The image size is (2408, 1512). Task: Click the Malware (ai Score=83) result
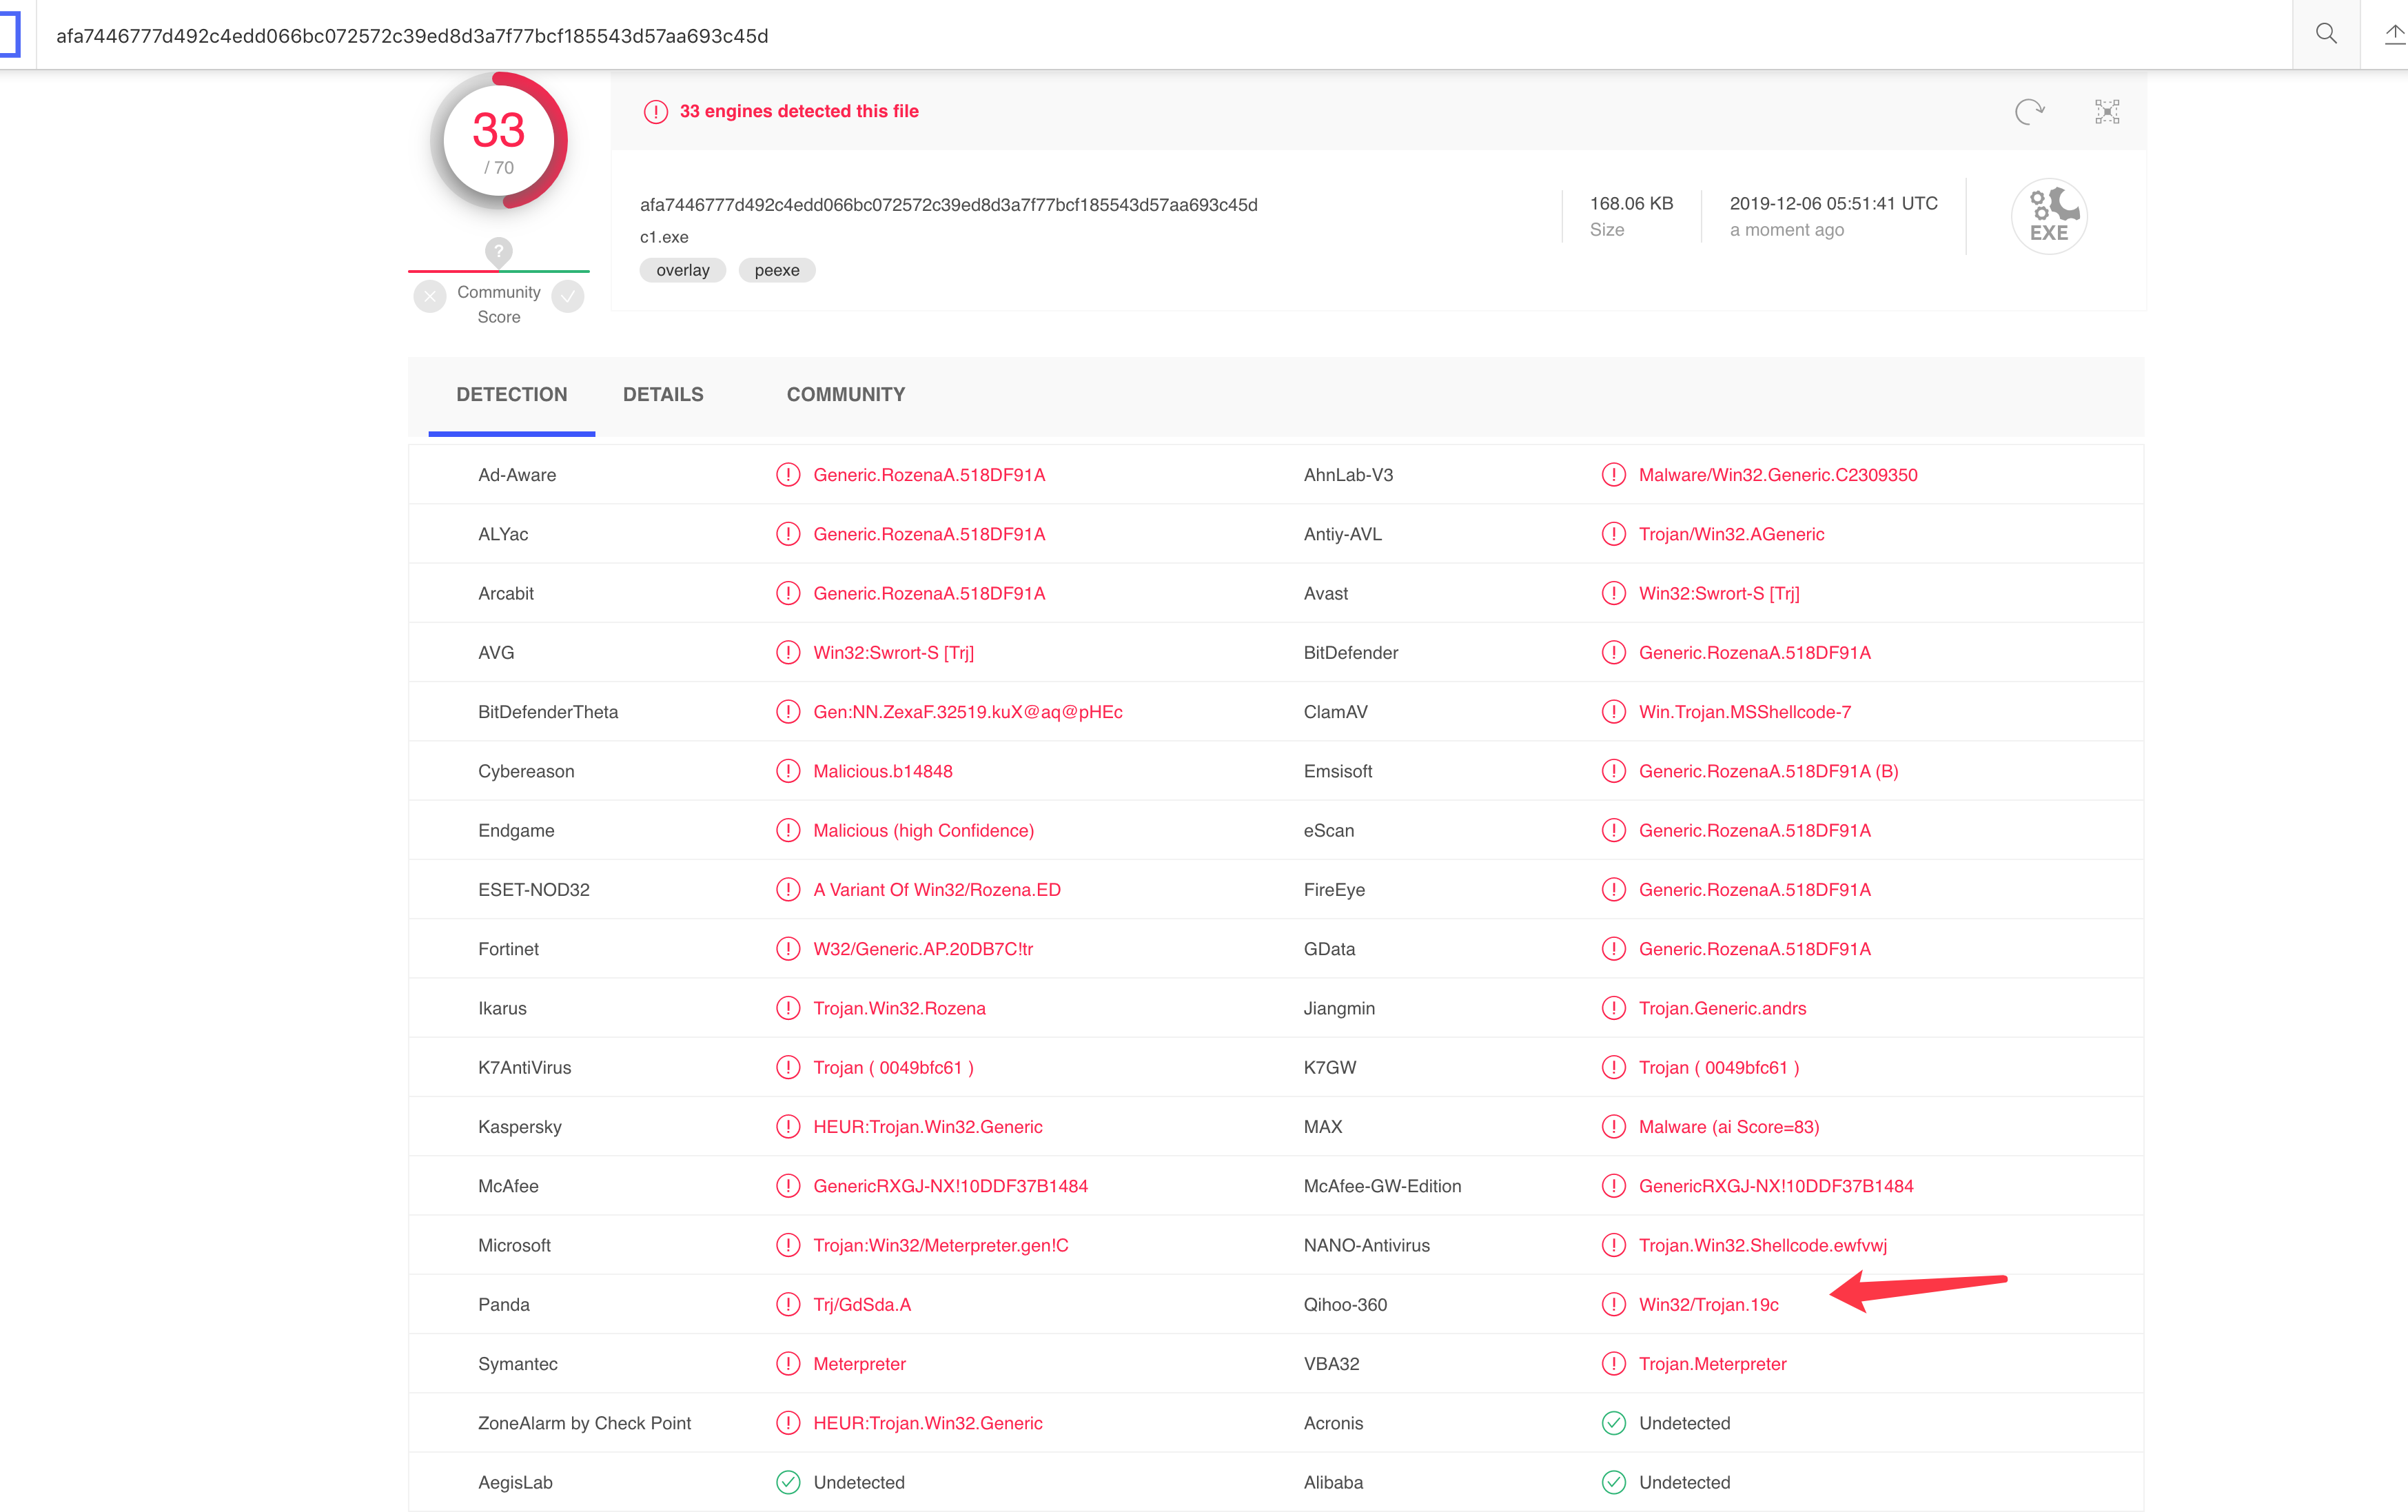tap(1729, 1127)
